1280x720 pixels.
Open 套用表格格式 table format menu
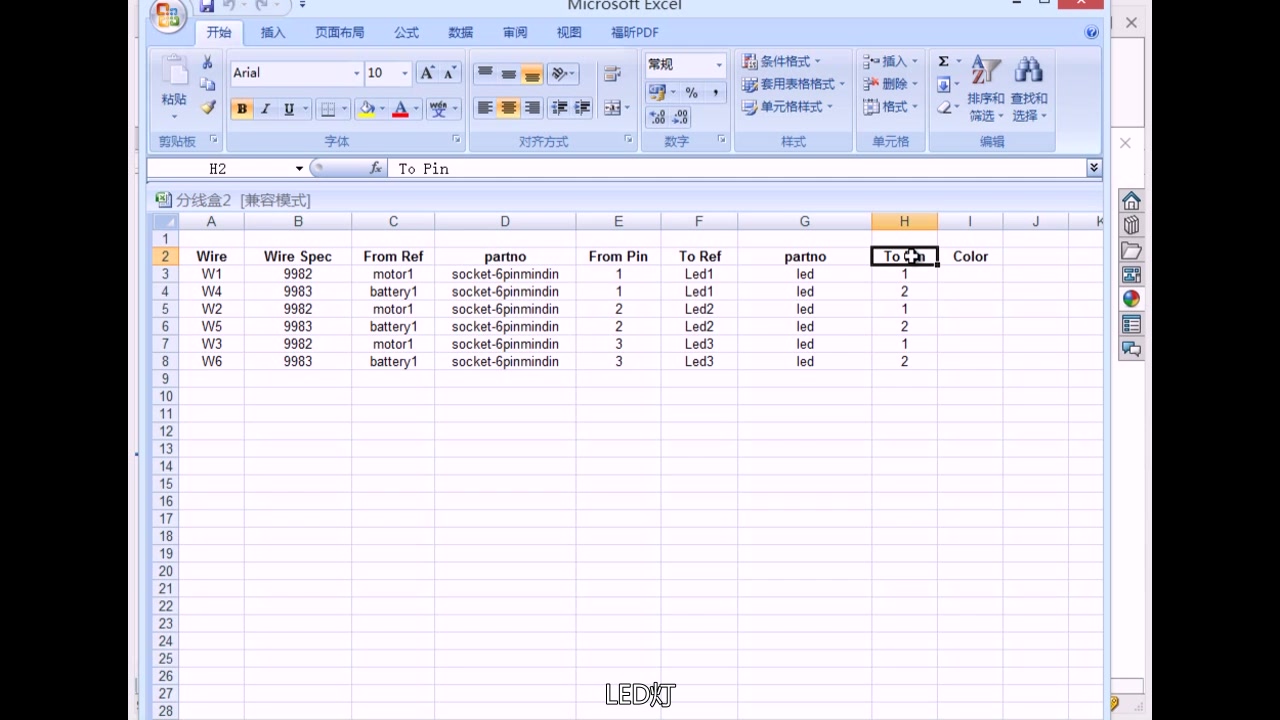793,84
